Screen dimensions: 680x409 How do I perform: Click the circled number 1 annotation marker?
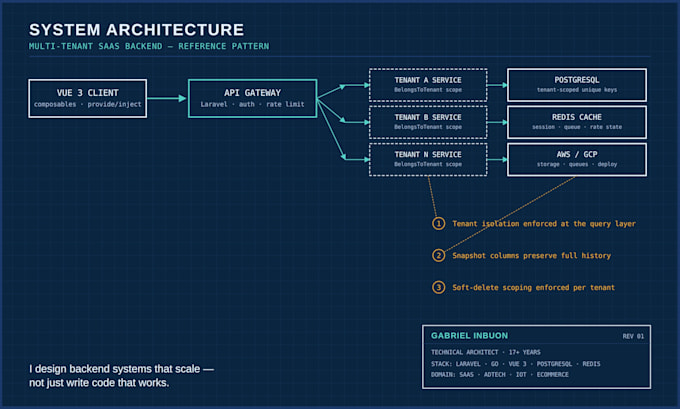(438, 224)
